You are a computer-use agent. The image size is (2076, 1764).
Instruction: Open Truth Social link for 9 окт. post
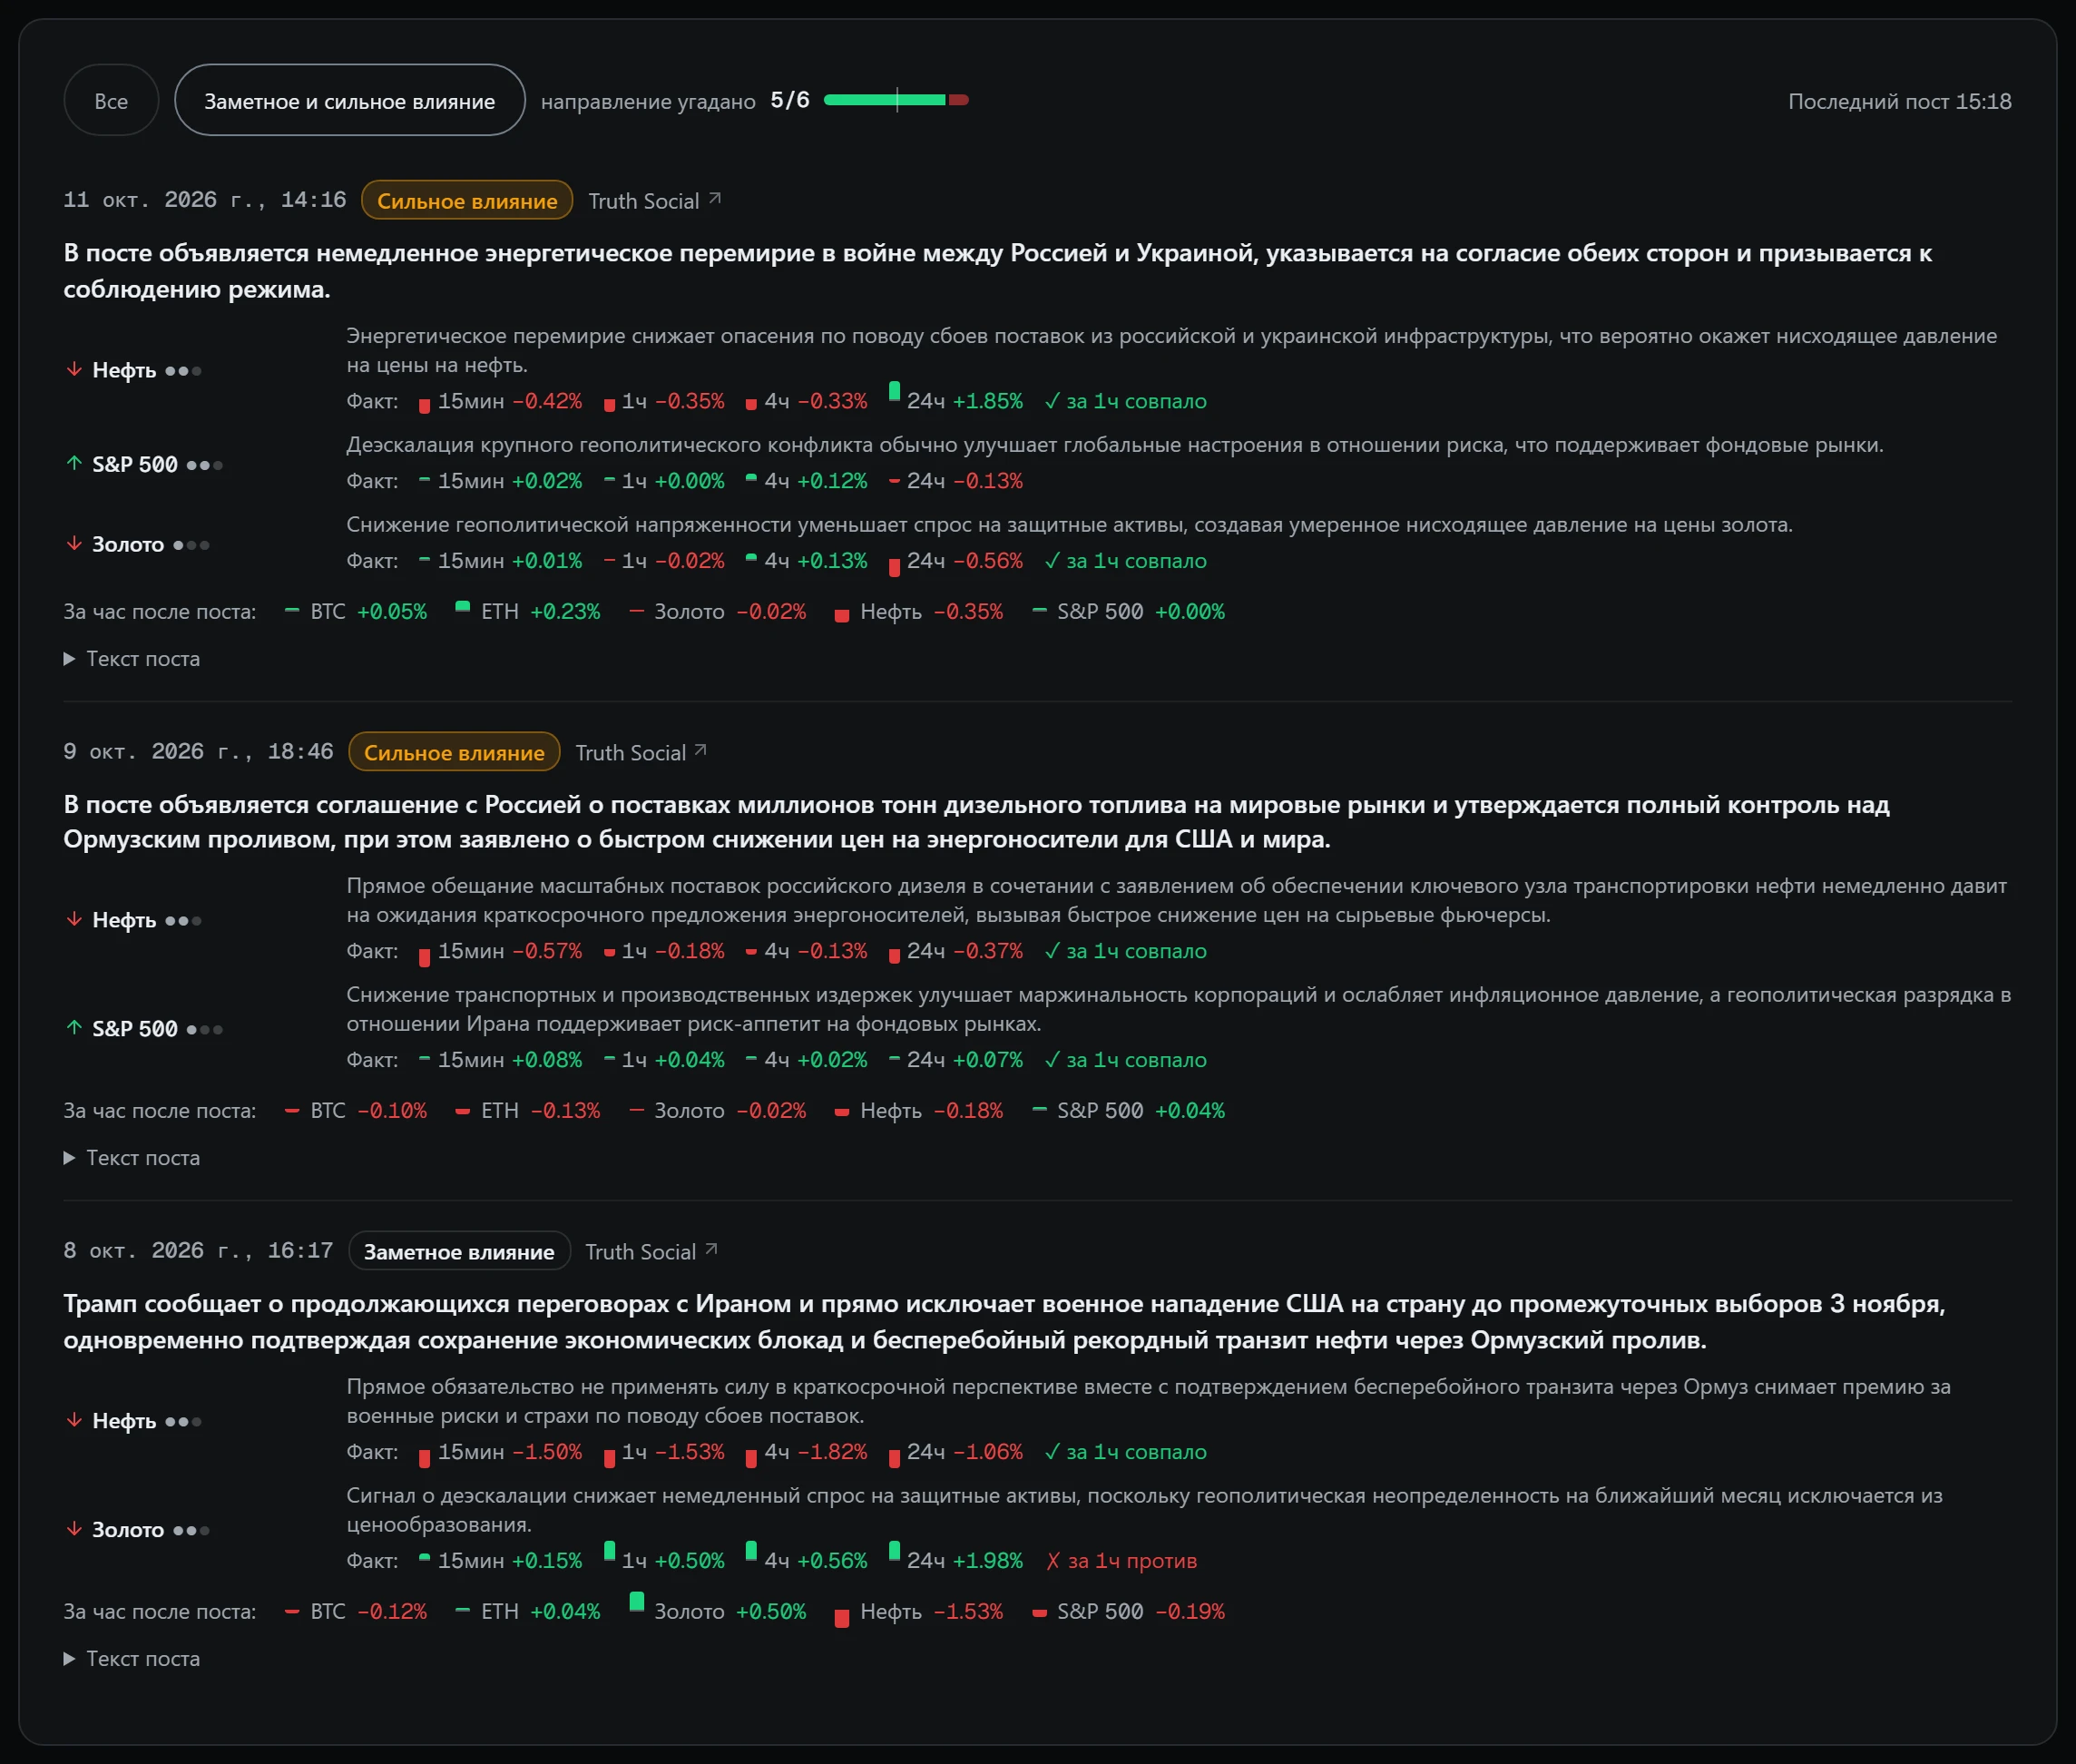coord(641,753)
